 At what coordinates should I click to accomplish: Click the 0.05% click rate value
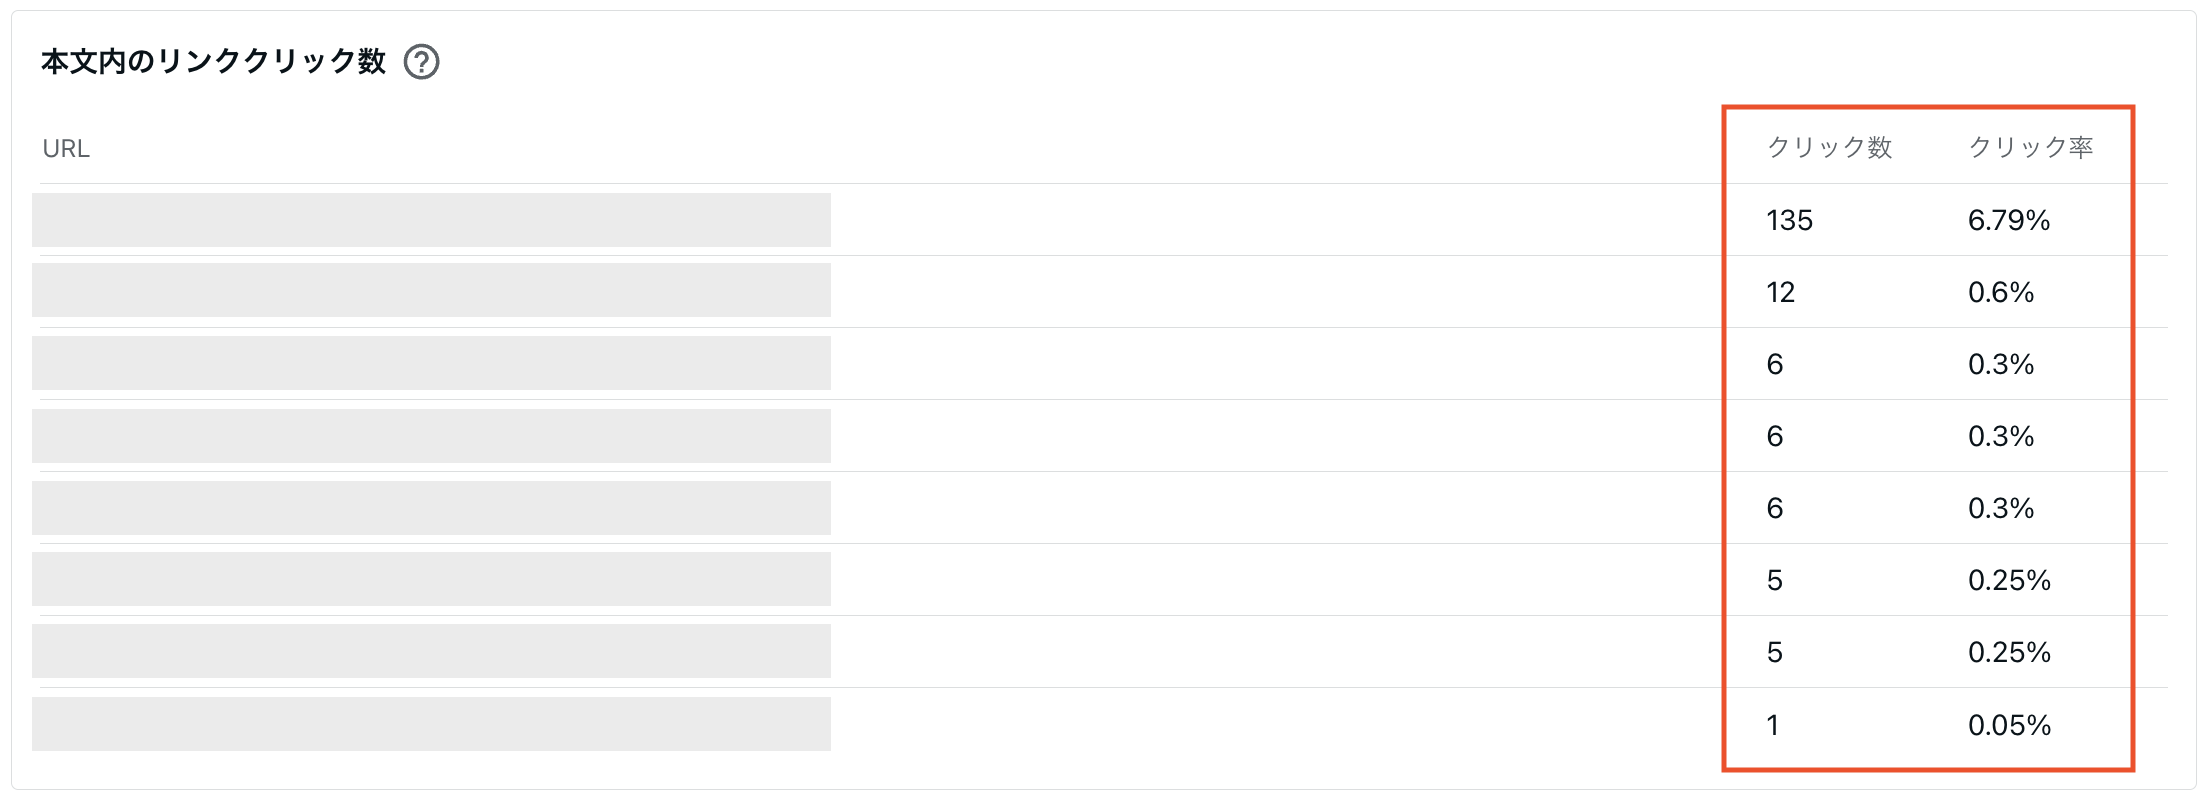[x=2009, y=725]
